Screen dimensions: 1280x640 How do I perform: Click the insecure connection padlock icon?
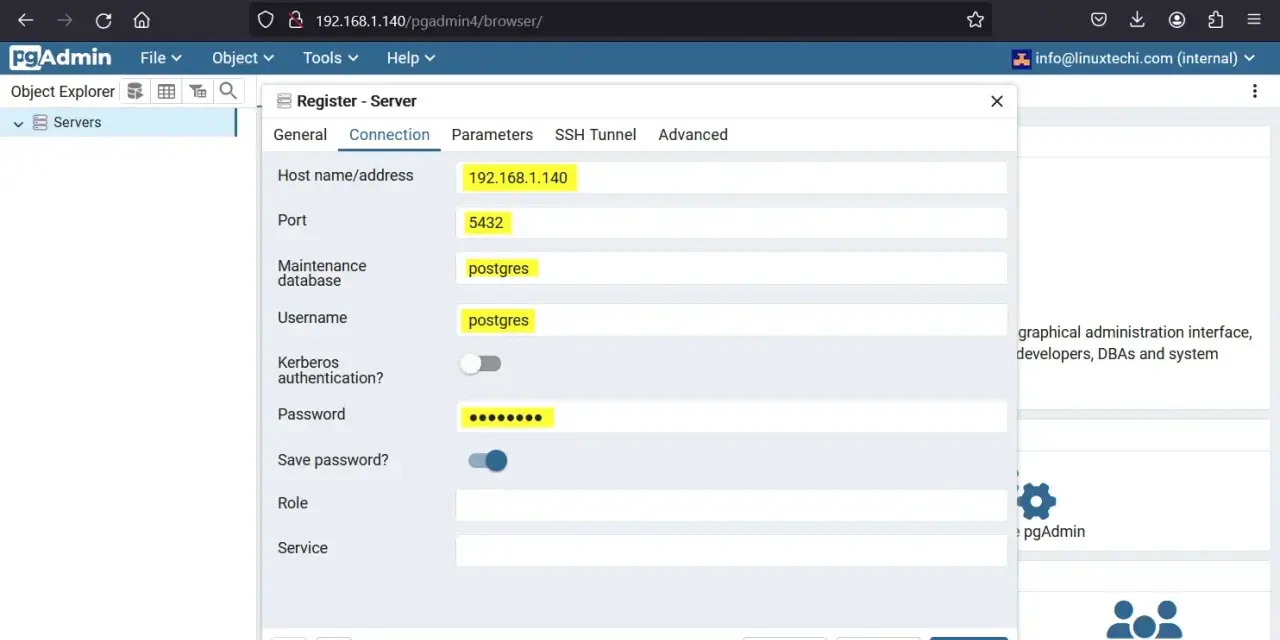(295, 20)
